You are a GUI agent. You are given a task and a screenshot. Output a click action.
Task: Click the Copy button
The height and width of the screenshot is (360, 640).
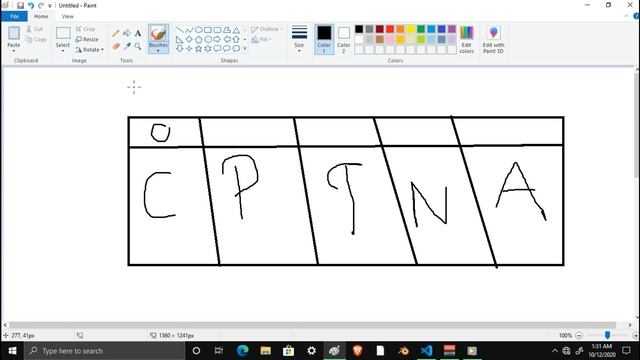36,40
